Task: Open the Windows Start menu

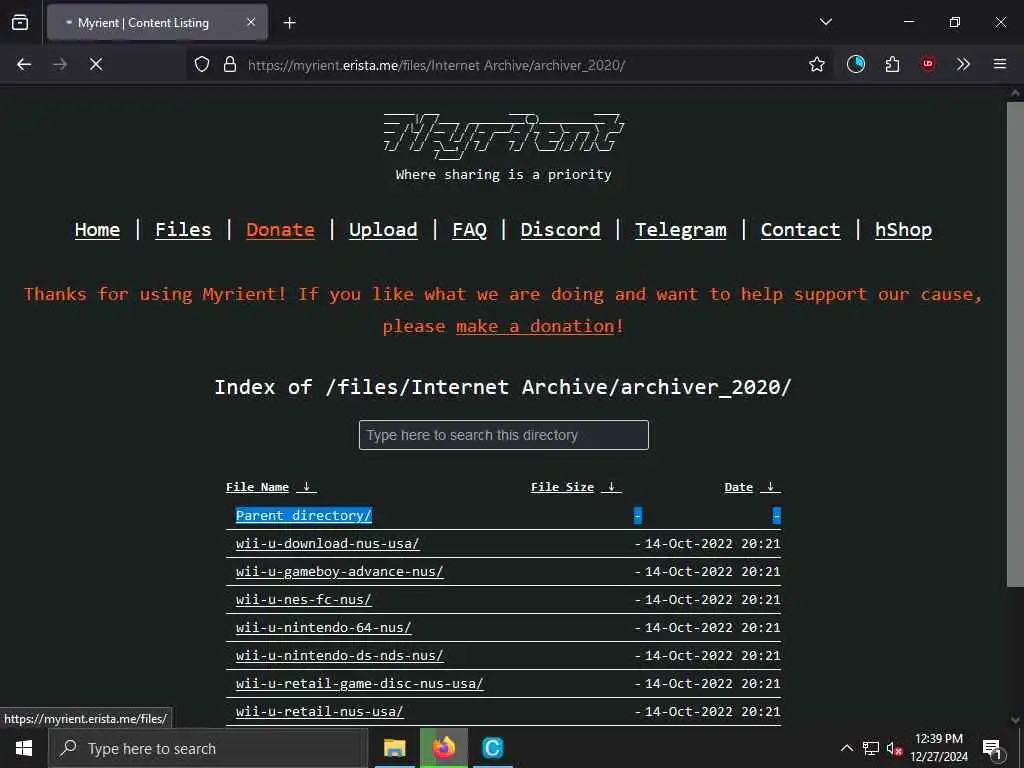Action: click(24, 748)
